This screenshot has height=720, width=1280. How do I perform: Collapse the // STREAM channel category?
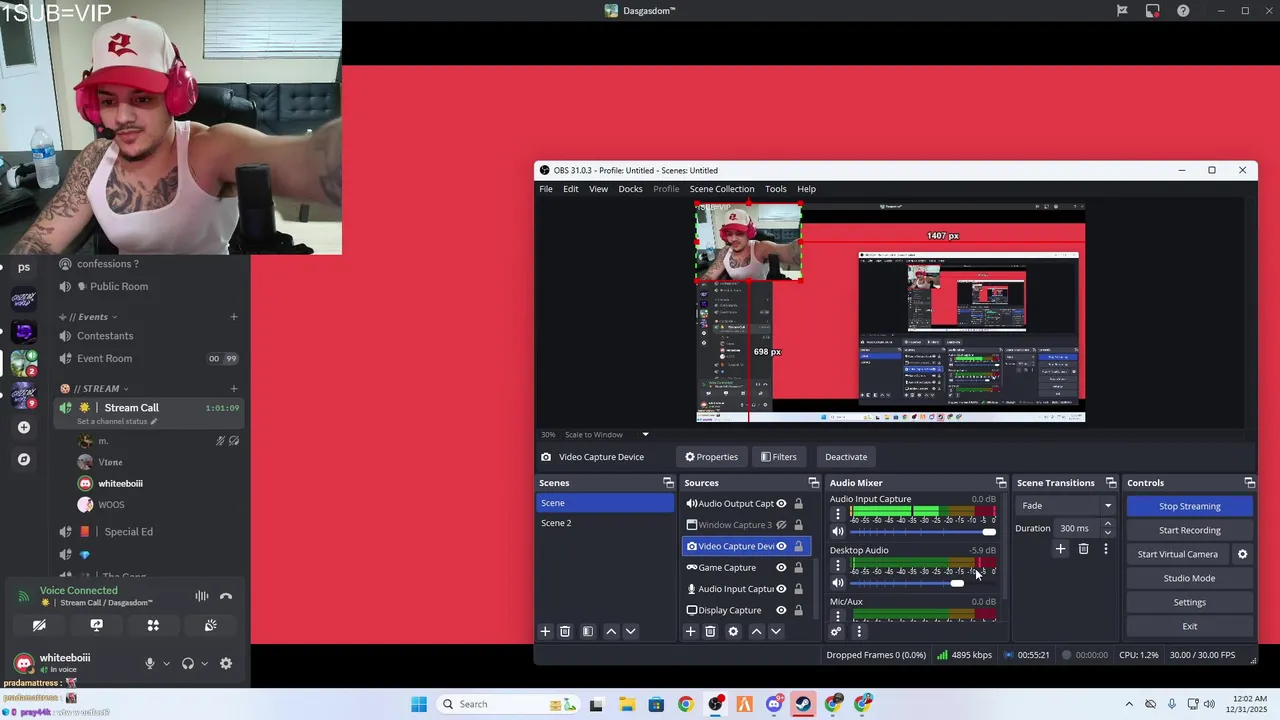(x=95, y=388)
